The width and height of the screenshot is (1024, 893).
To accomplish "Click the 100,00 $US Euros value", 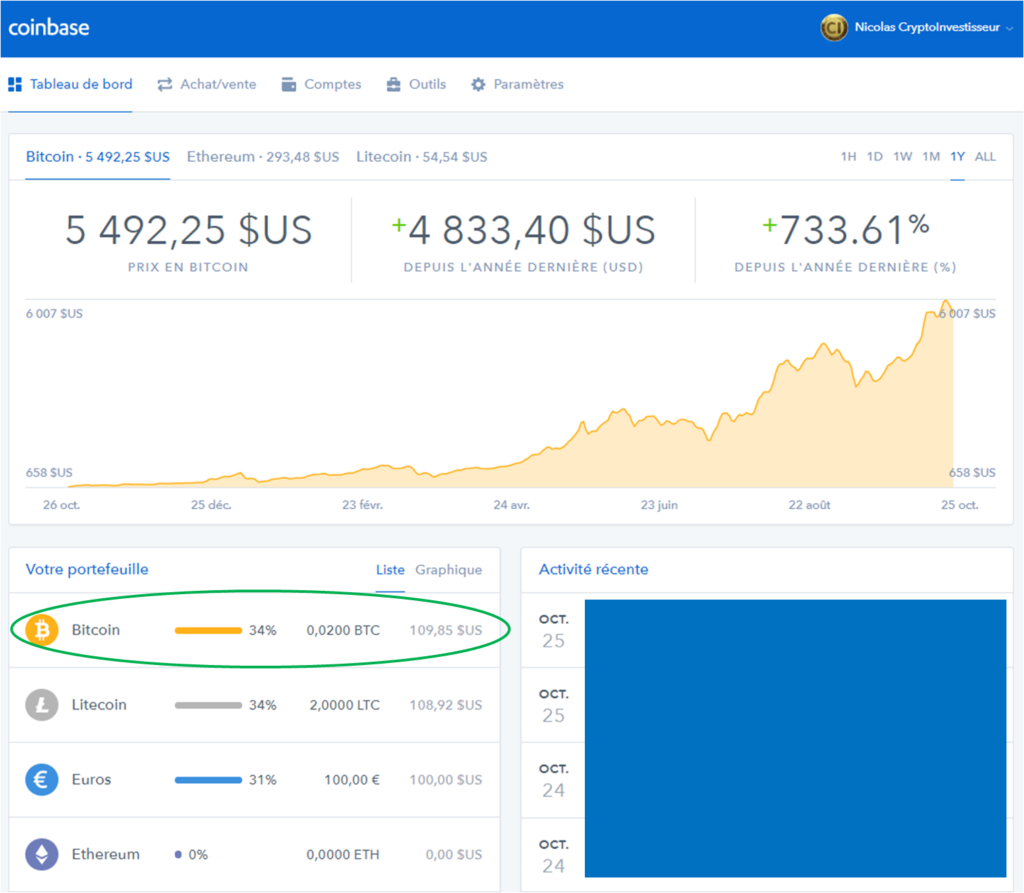I will pos(446,780).
